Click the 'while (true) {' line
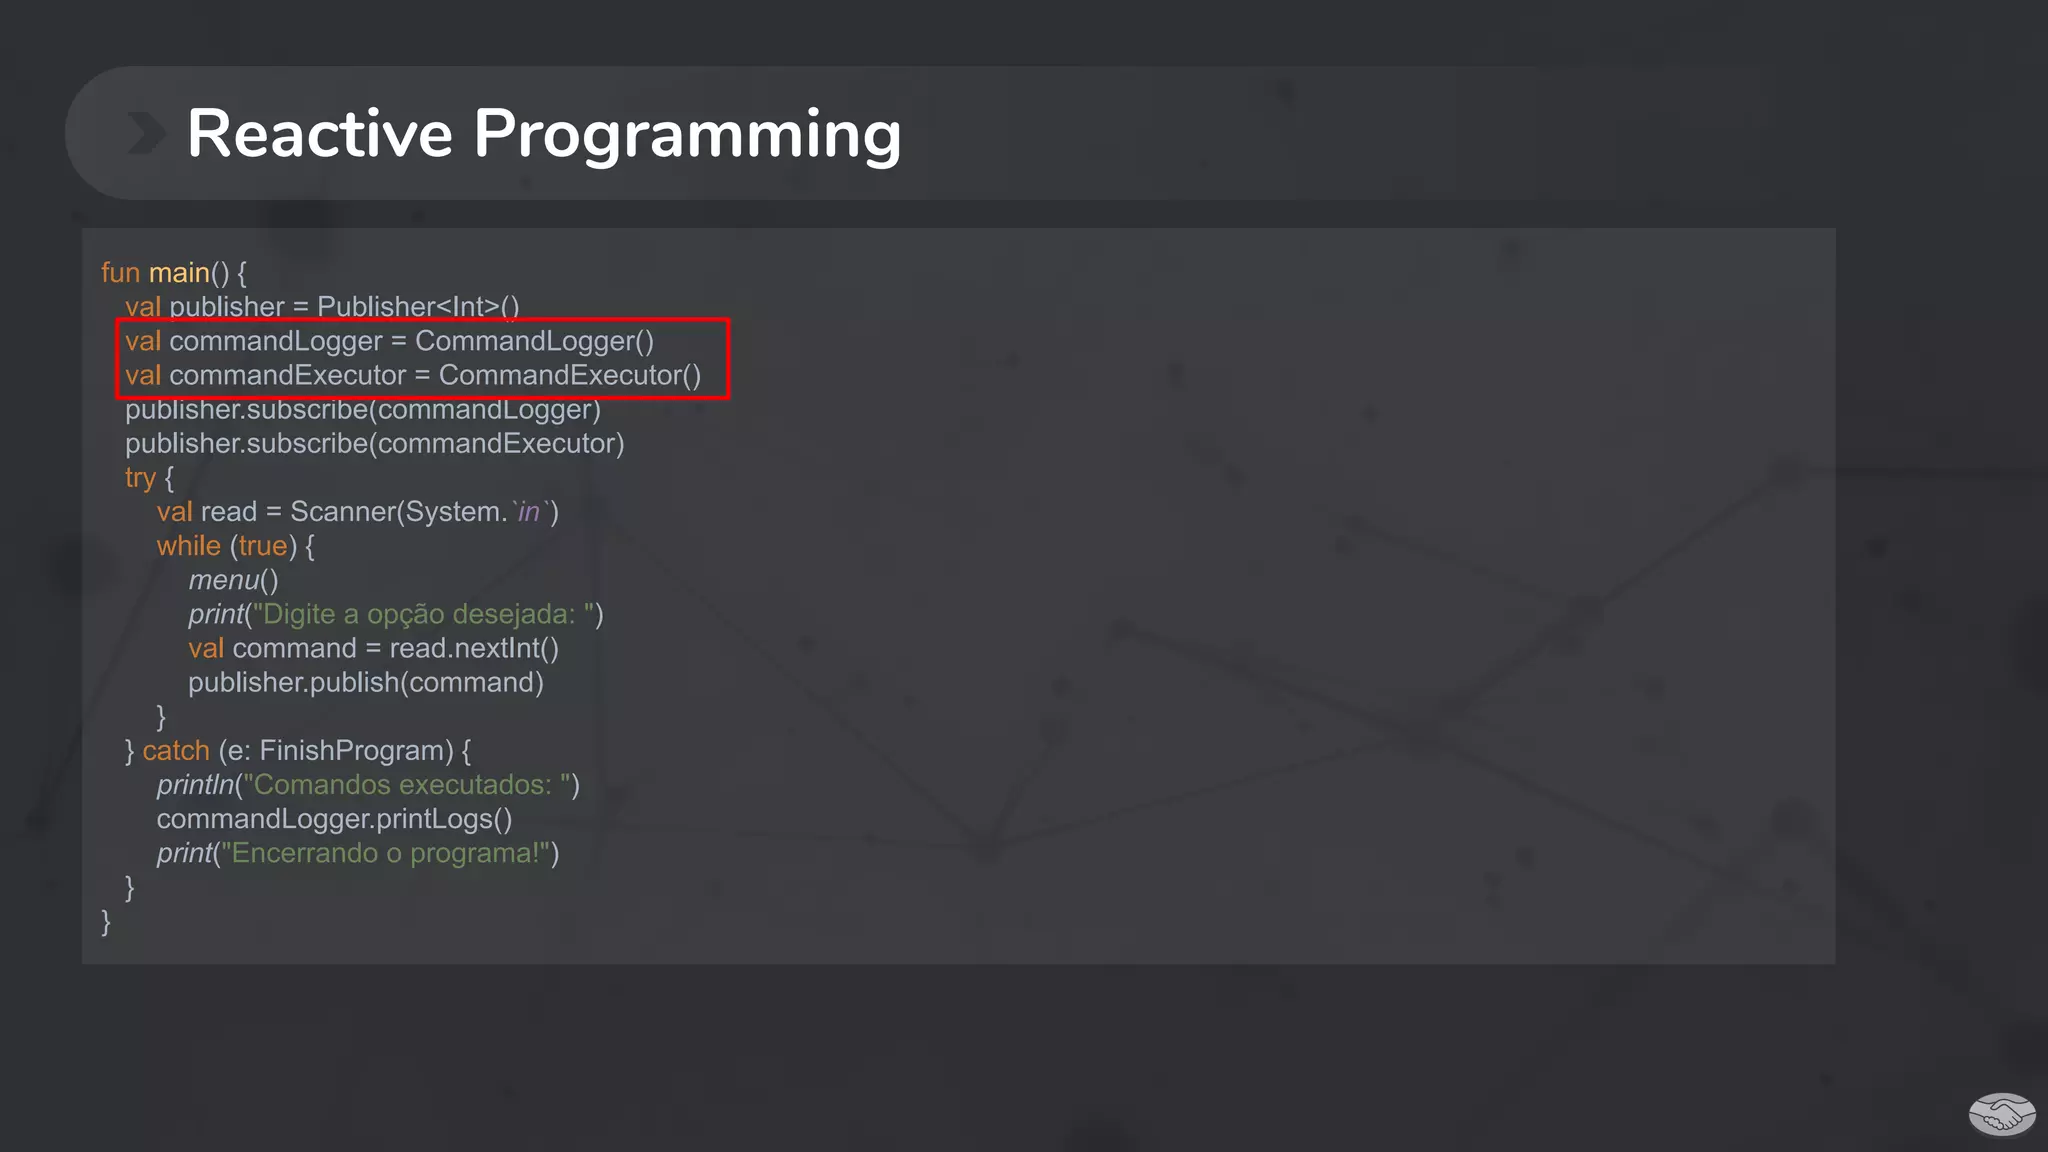 [236, 546]
